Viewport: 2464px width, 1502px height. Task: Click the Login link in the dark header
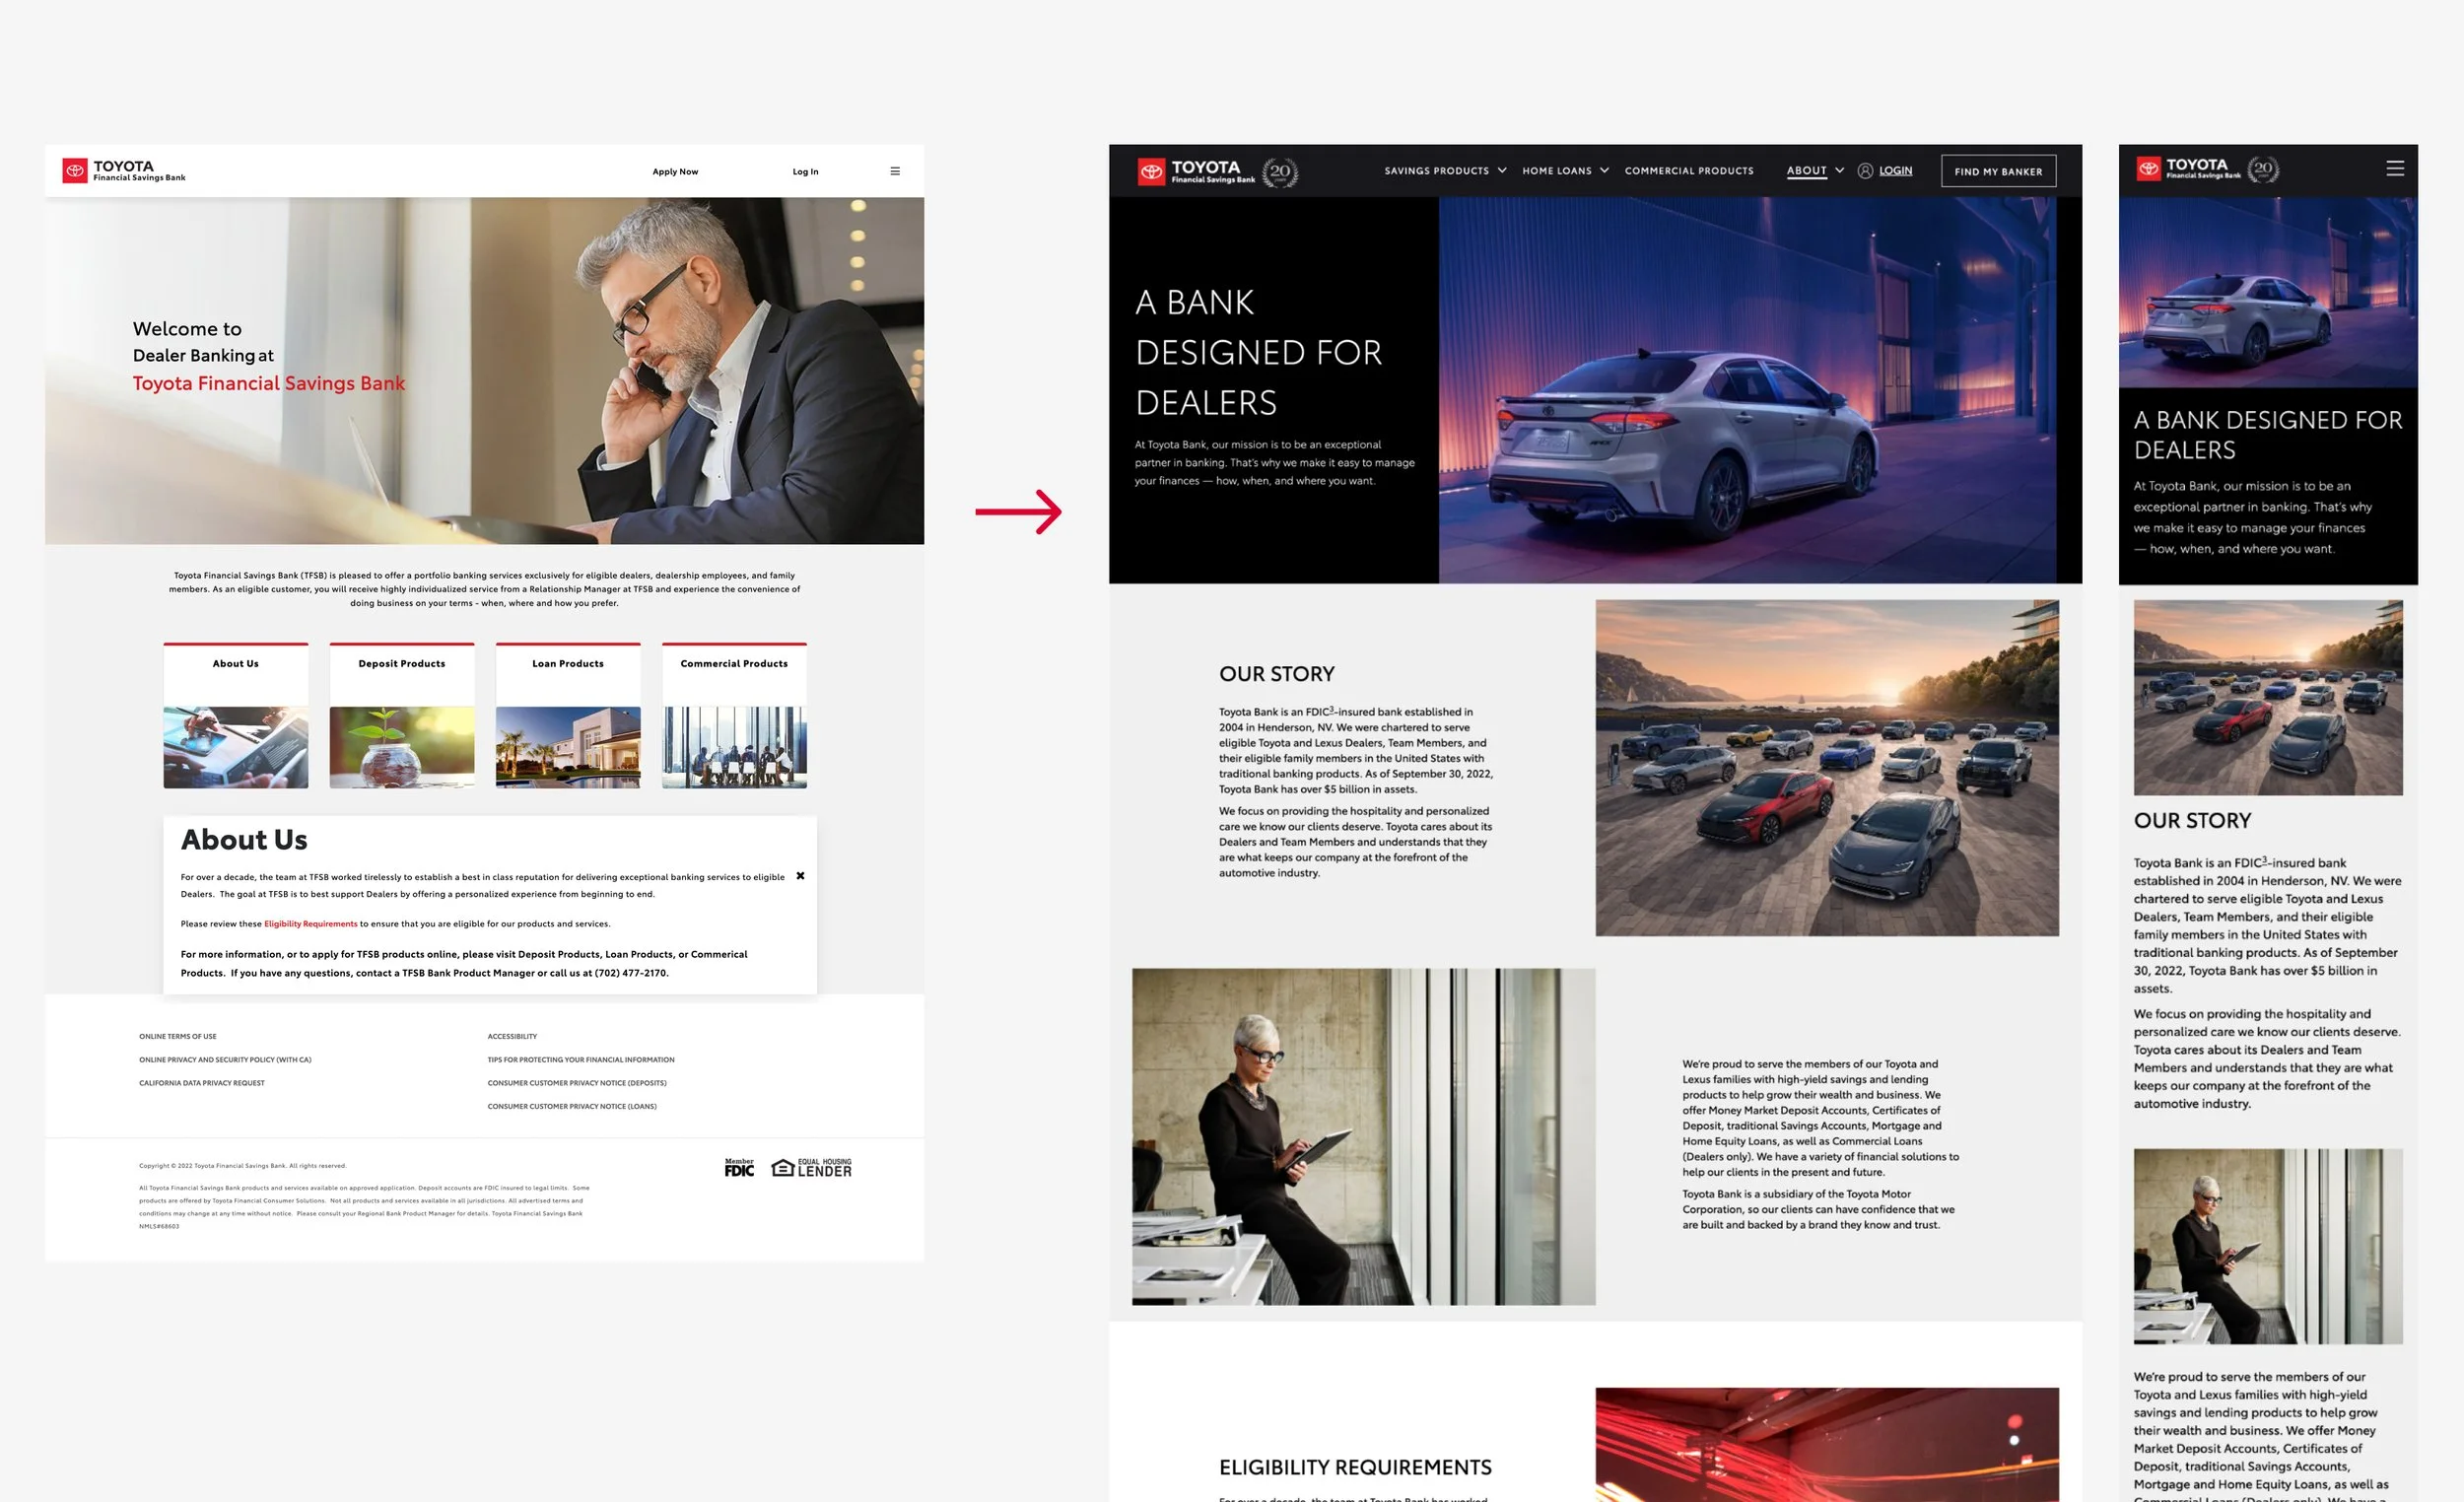pyautogui.click(x=1895, y=171)
